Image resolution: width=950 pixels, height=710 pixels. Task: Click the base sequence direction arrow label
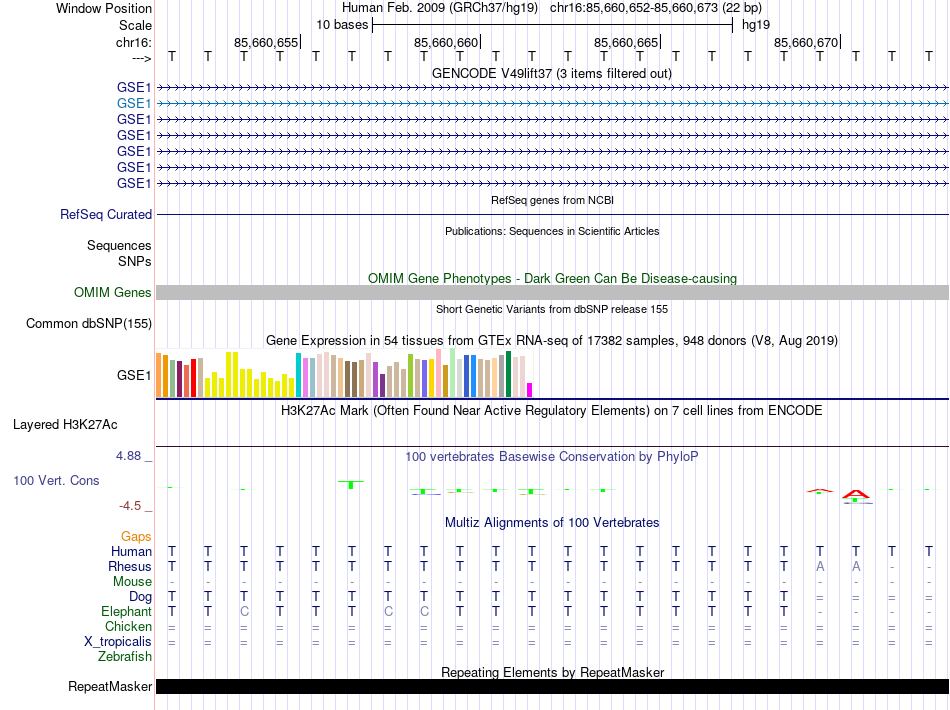click(x=141, y=57)
